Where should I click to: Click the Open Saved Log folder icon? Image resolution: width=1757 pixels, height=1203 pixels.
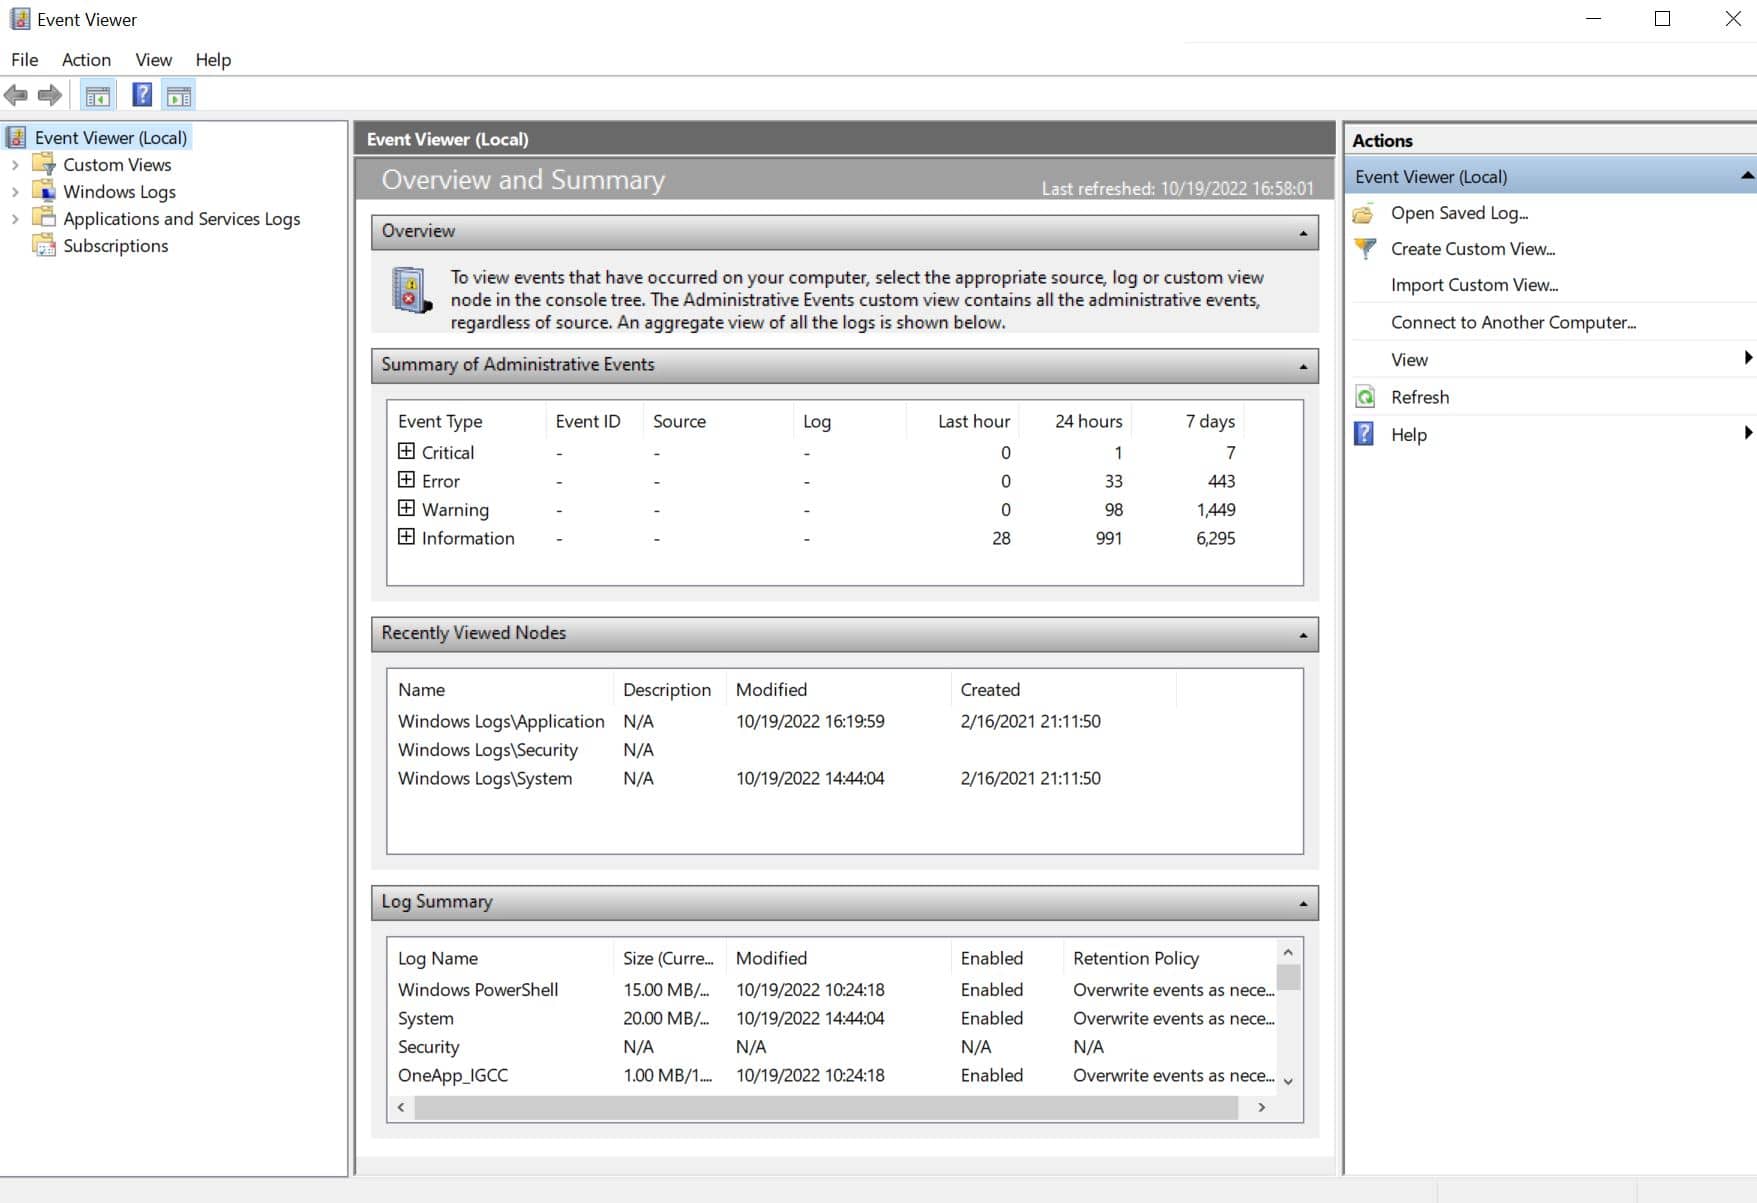click(1364, 213)
